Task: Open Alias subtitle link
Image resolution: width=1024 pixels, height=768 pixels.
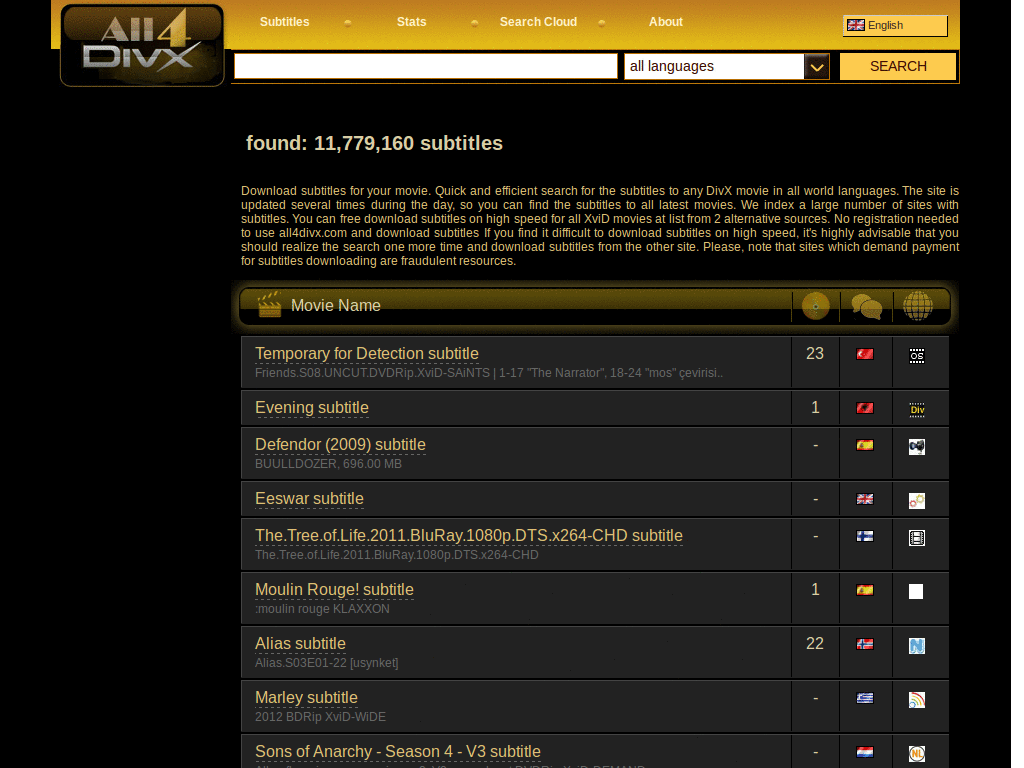Action: pyautogui.click(x=300, y=644)
